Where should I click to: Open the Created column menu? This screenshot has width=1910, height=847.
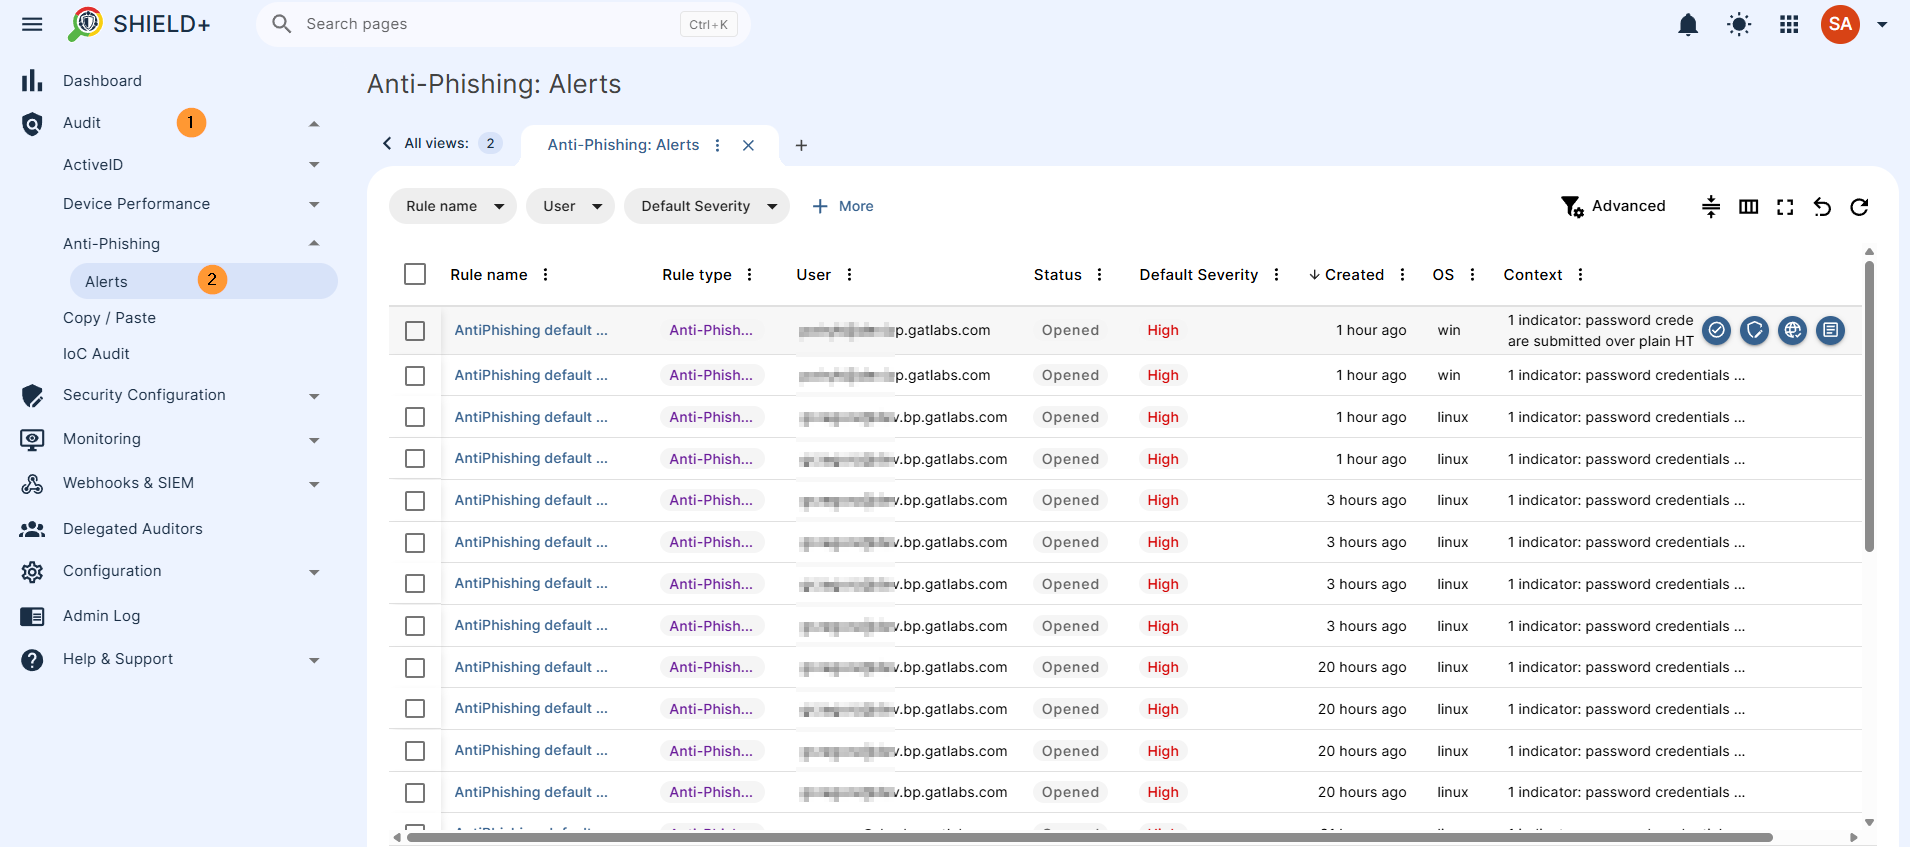(1402, 275)
